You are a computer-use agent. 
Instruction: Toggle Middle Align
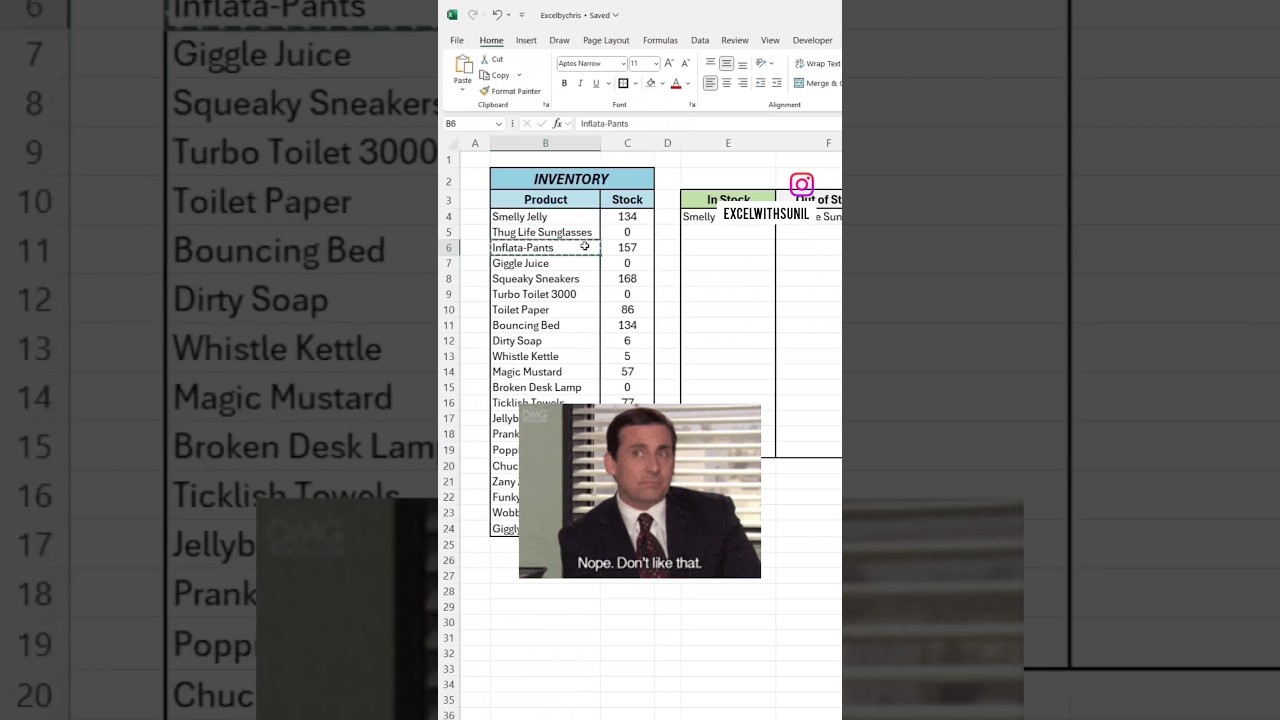pos(726,63)
